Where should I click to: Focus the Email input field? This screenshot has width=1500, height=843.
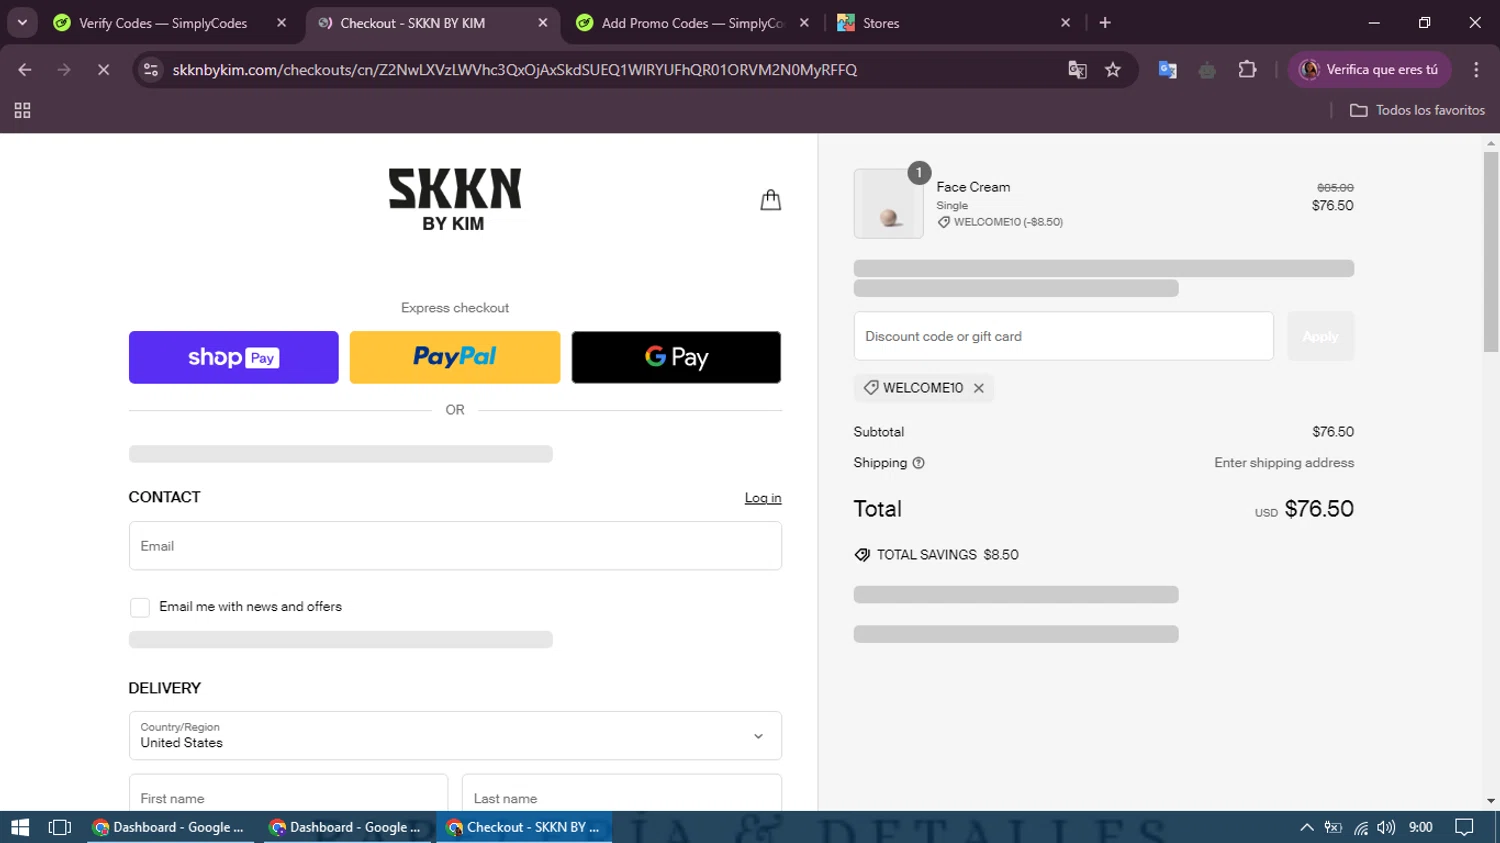point(455,546)
